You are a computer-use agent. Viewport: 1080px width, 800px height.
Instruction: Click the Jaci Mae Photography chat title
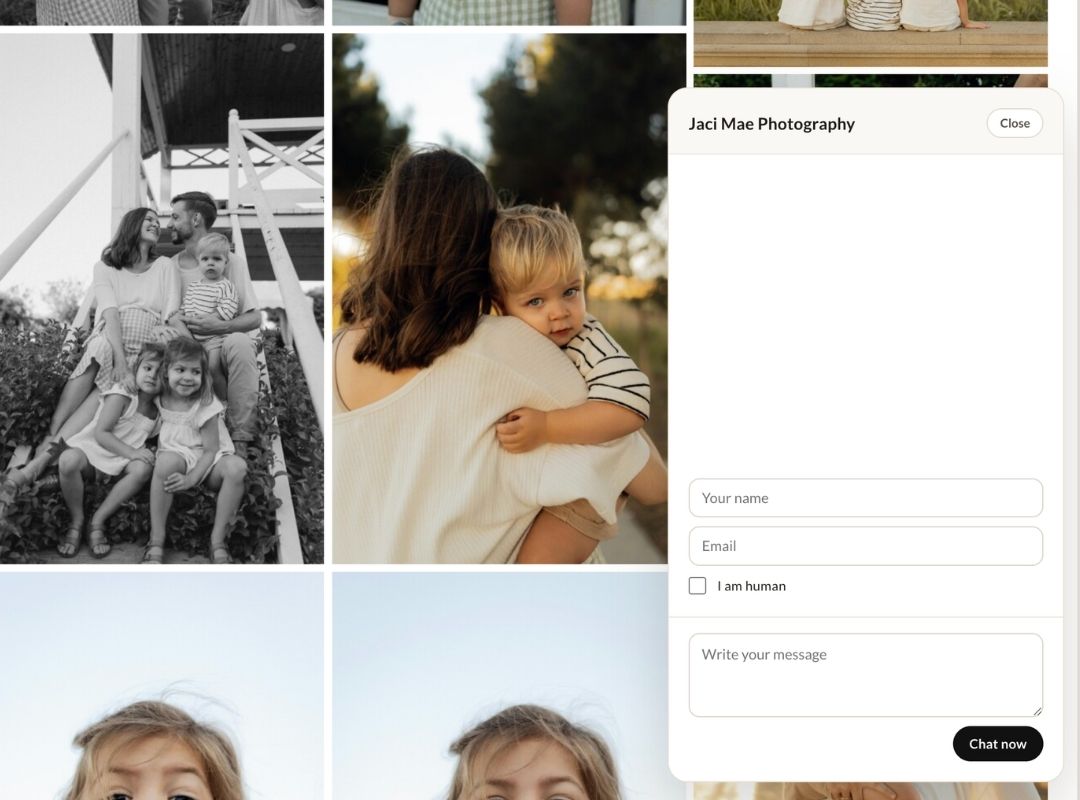(771, 124)
